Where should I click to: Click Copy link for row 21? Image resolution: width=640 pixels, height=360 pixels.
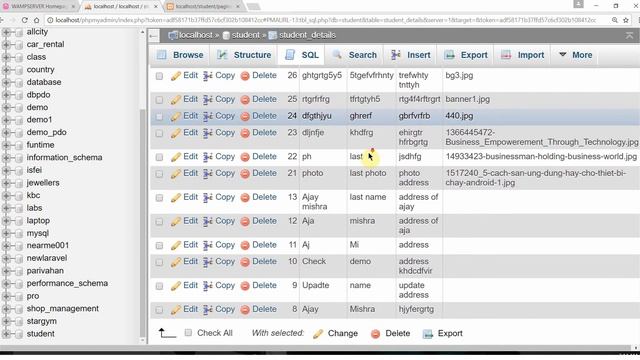(225, 173)
